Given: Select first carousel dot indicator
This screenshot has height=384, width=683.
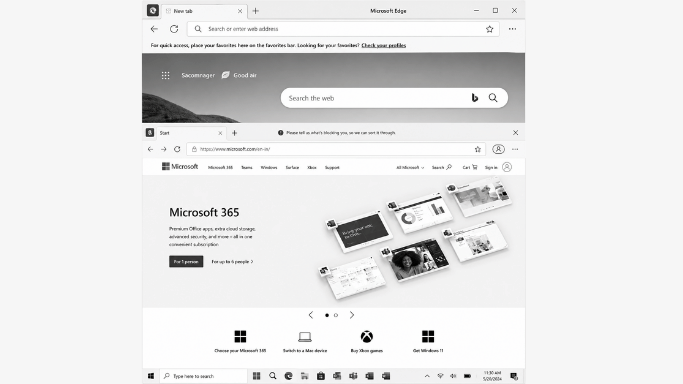Looking at the screenshot, I should 327,315.
